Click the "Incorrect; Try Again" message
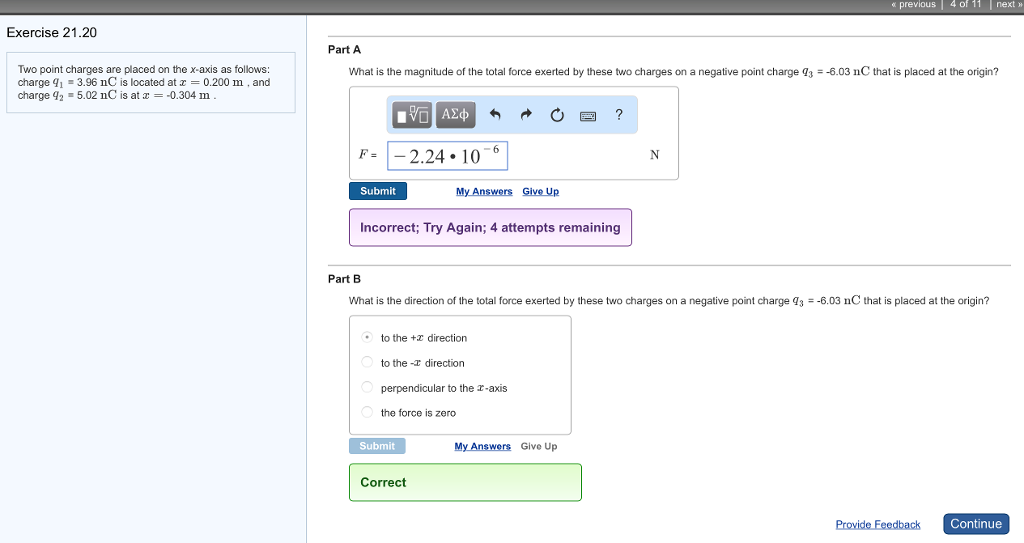This screenshot has height=543, width=1024. [x=490, y=227]
